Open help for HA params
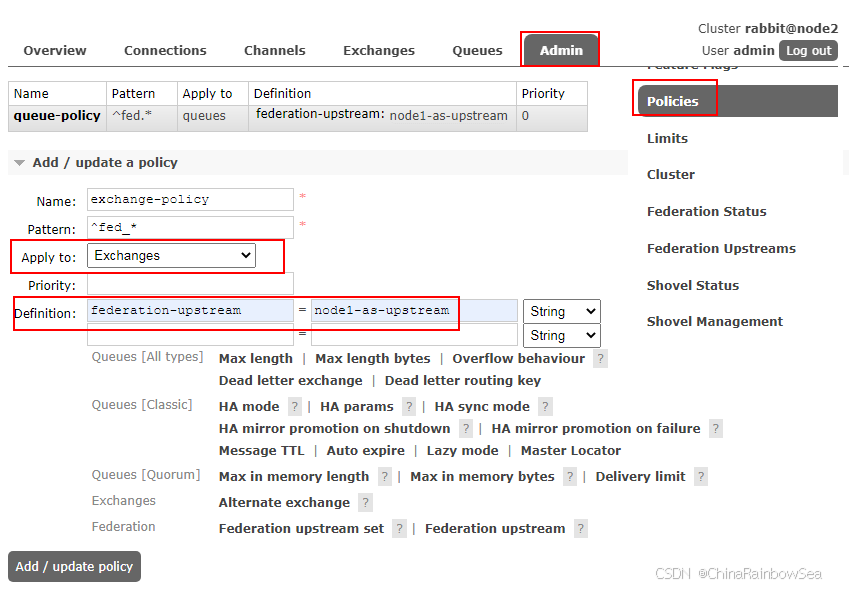849x589 pixels. 408,406
